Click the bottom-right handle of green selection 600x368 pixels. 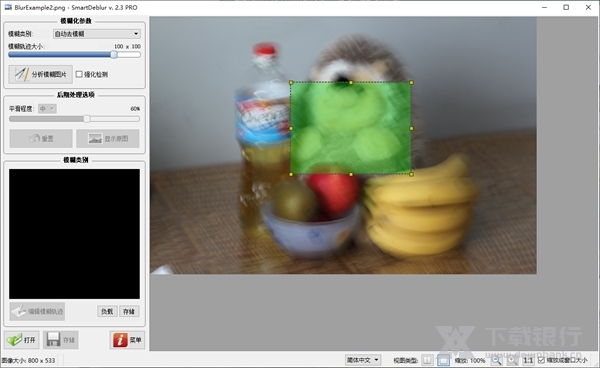click(411, 174)
